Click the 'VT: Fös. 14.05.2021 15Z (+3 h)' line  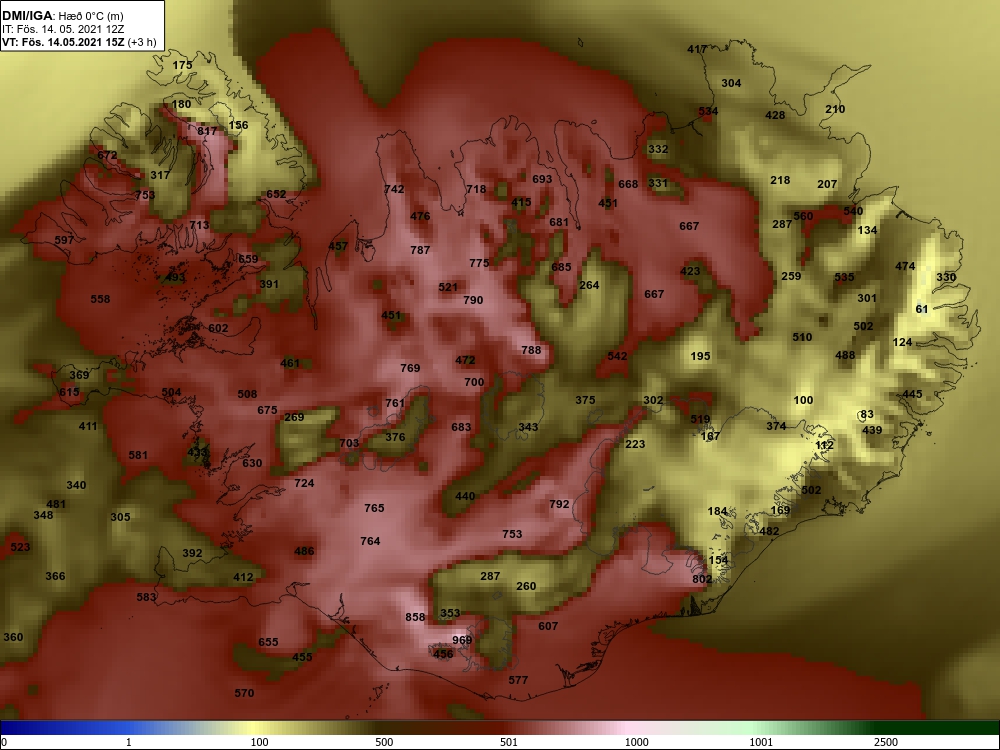[x=79, y=42]
